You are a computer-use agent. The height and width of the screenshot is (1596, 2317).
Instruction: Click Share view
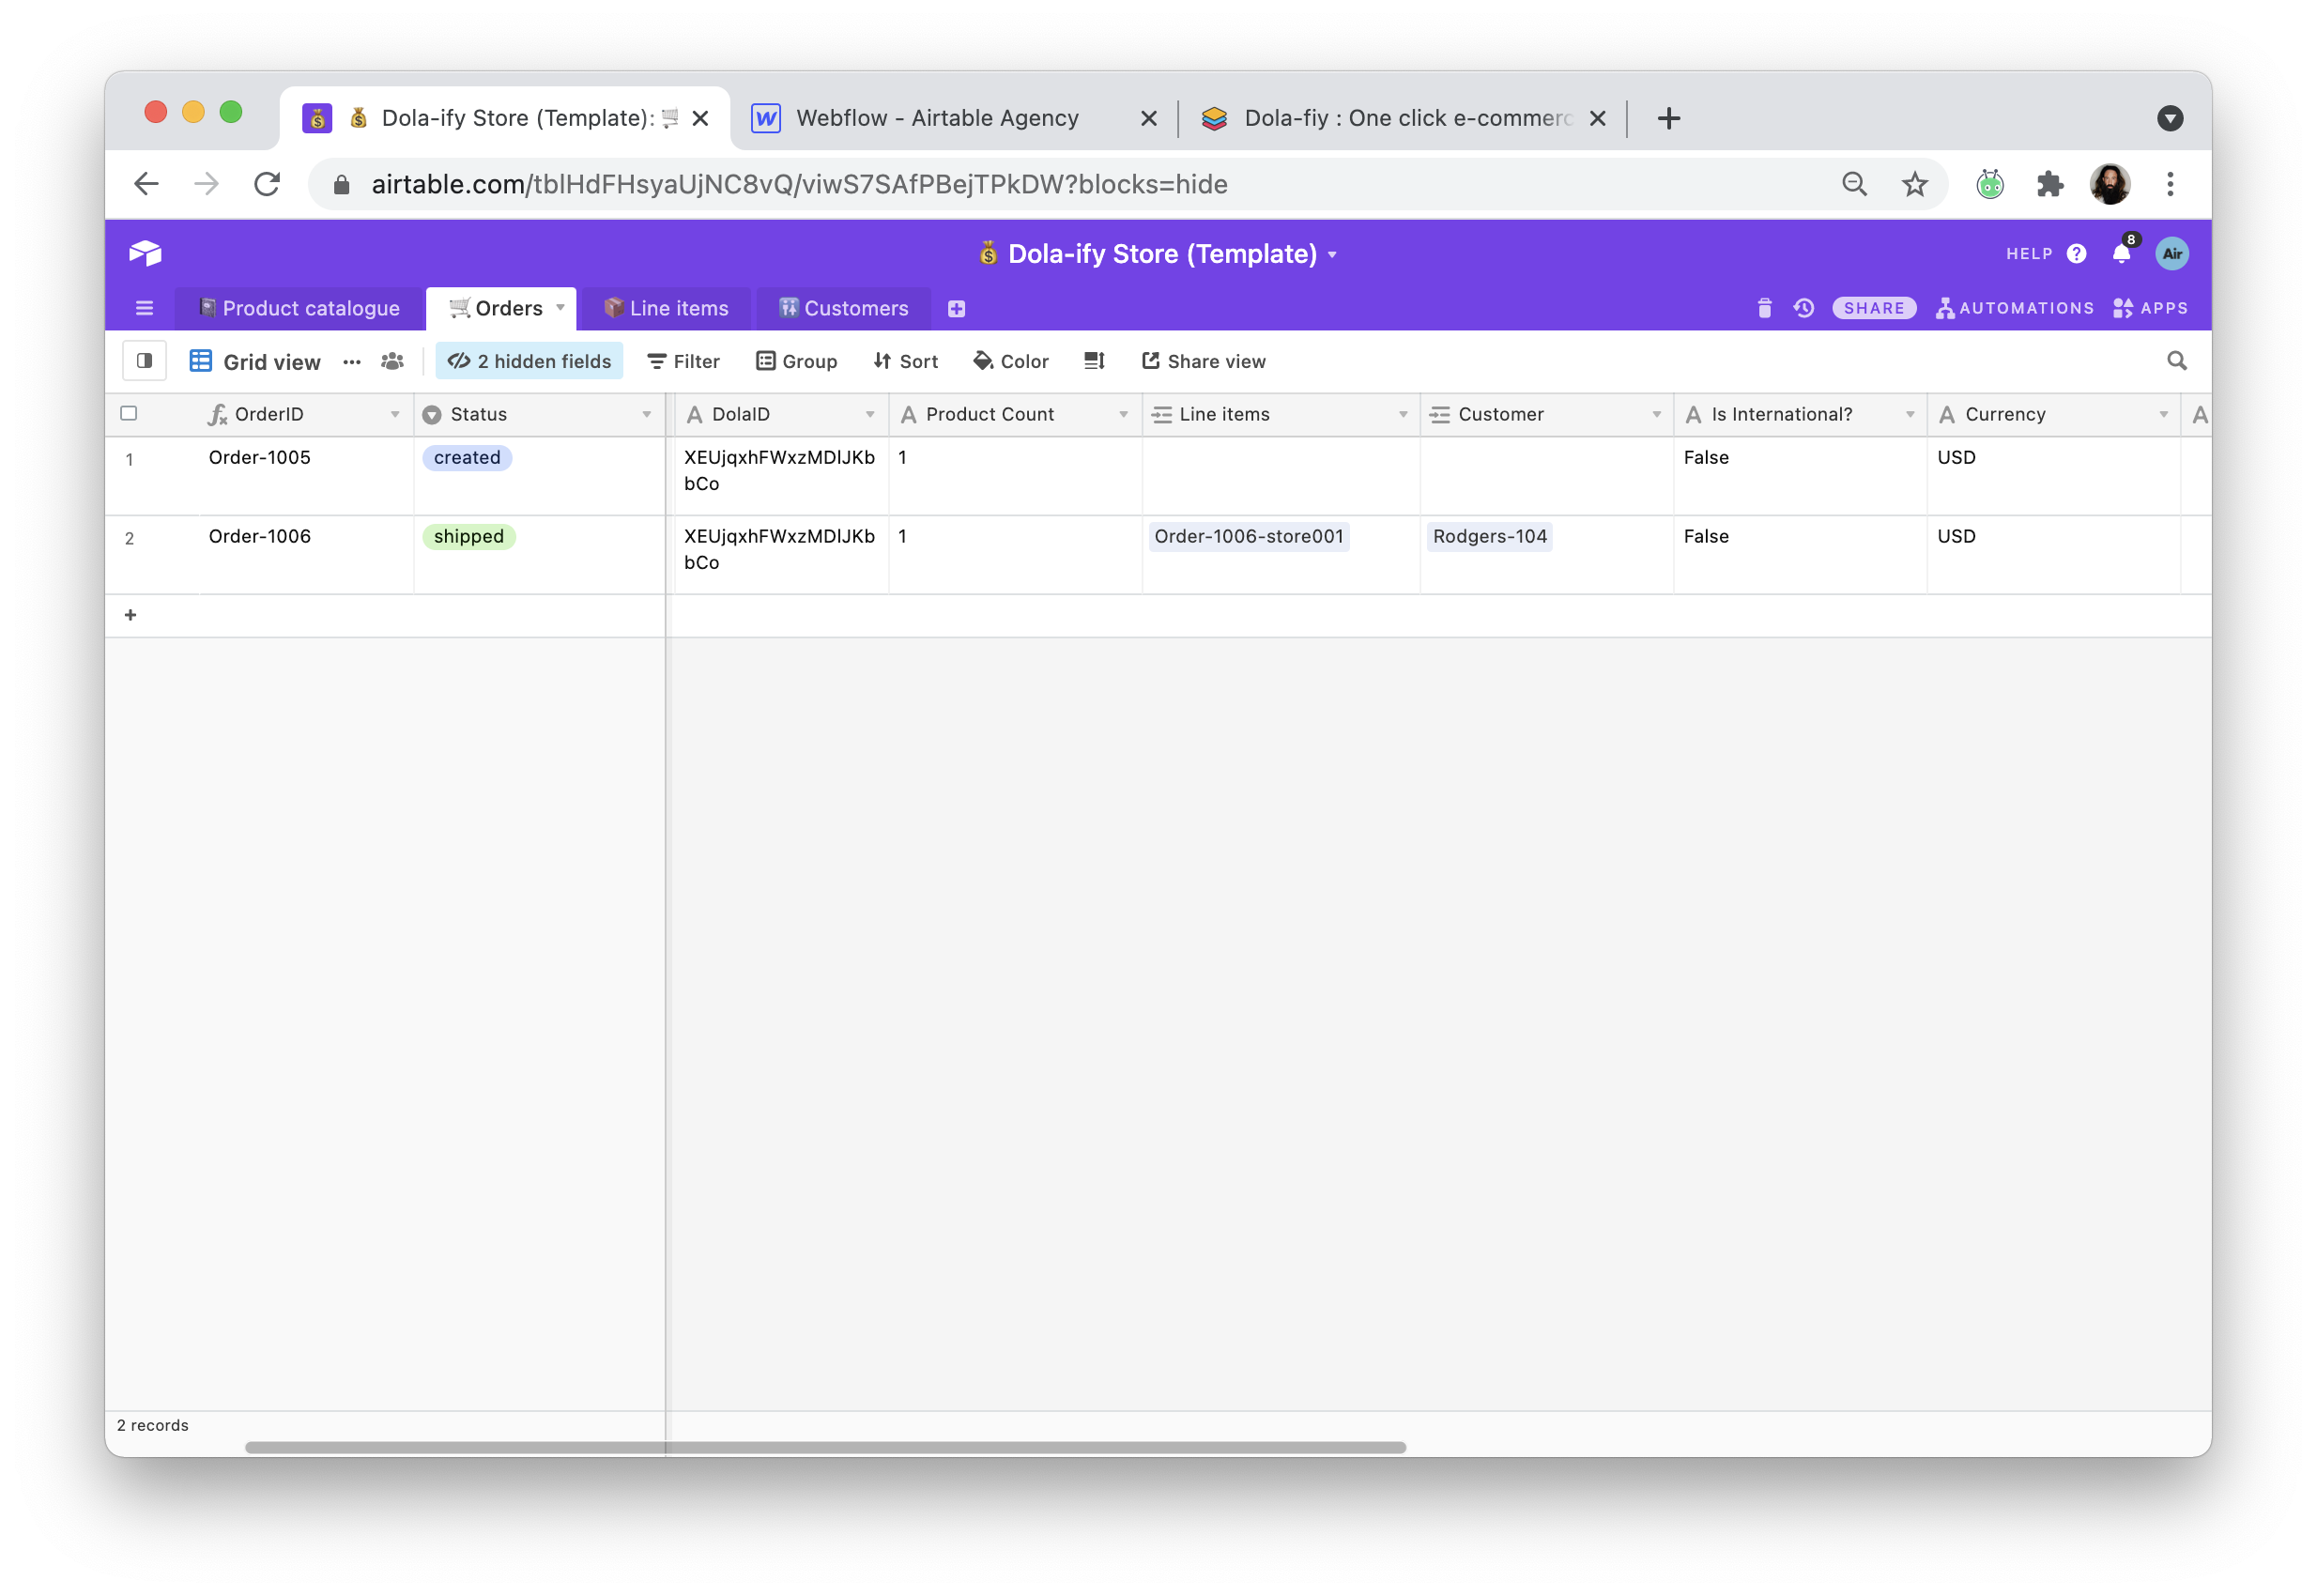(x=1203, y=361)
